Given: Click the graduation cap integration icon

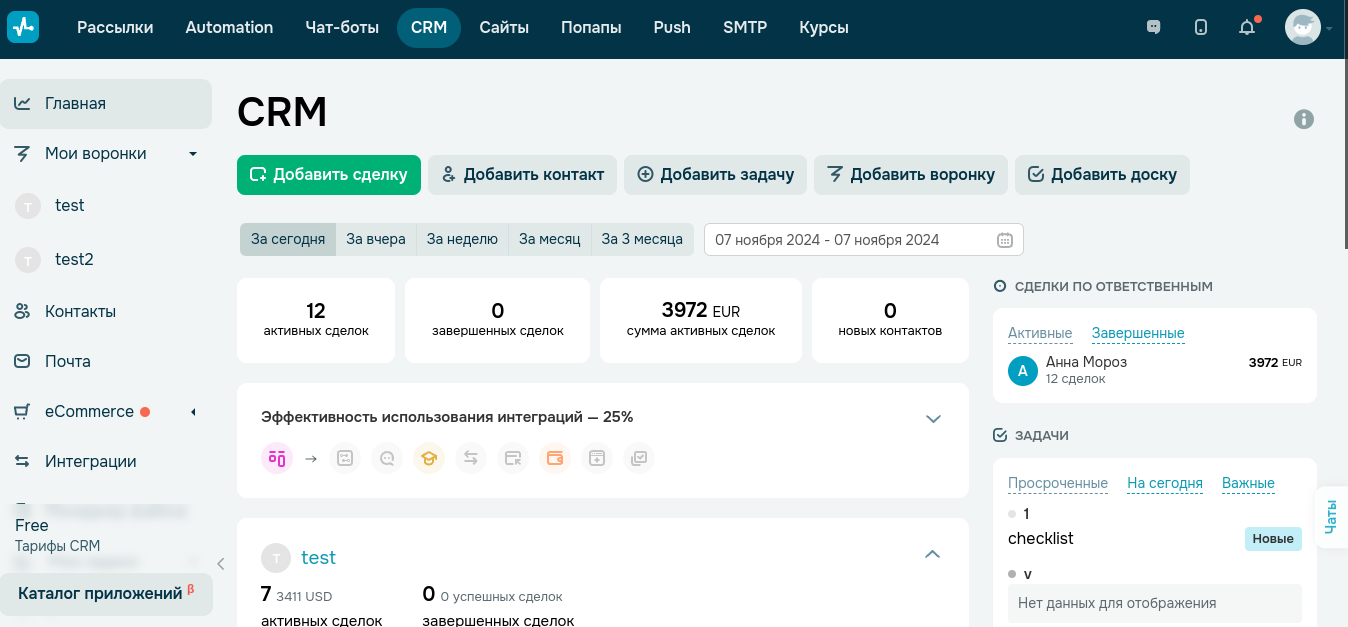Looking at the screenshot, I should click(428, 458).
